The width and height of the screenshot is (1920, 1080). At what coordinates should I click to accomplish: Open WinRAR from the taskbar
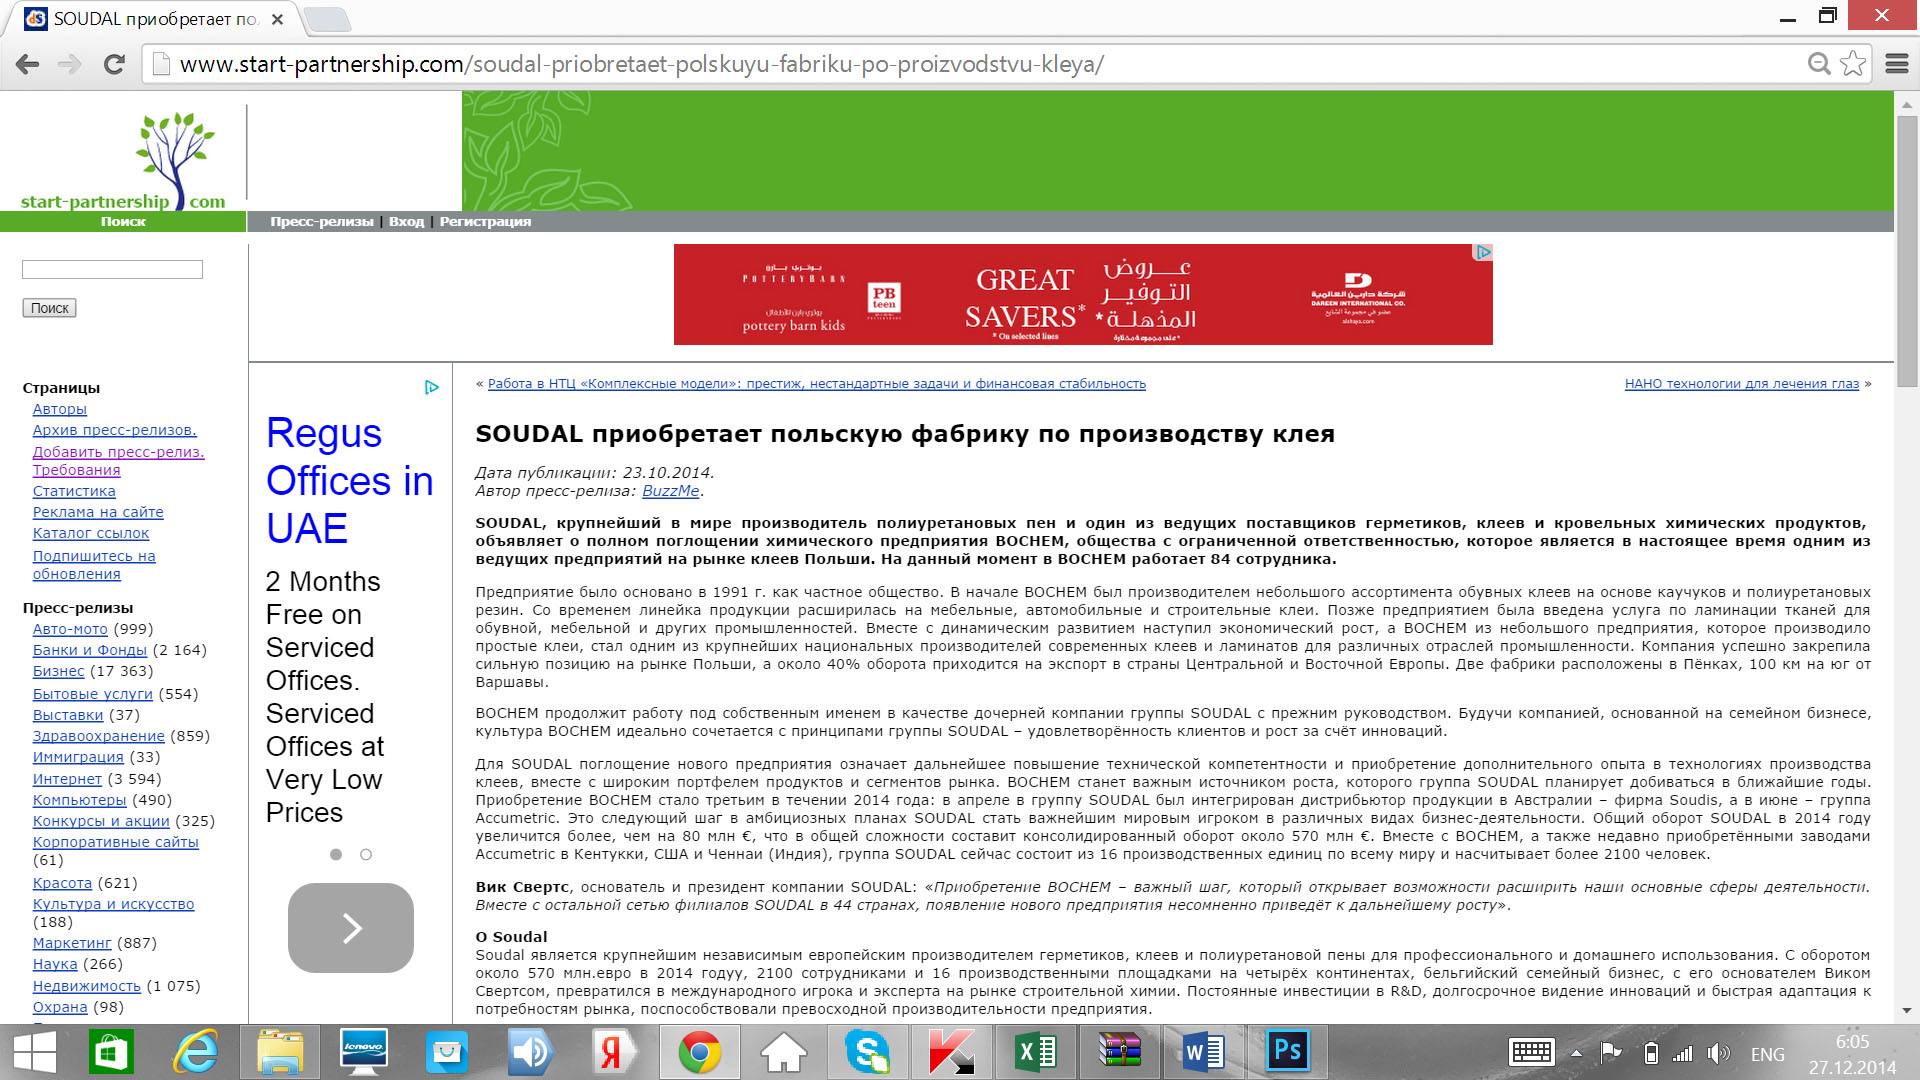point(1120,1052)
